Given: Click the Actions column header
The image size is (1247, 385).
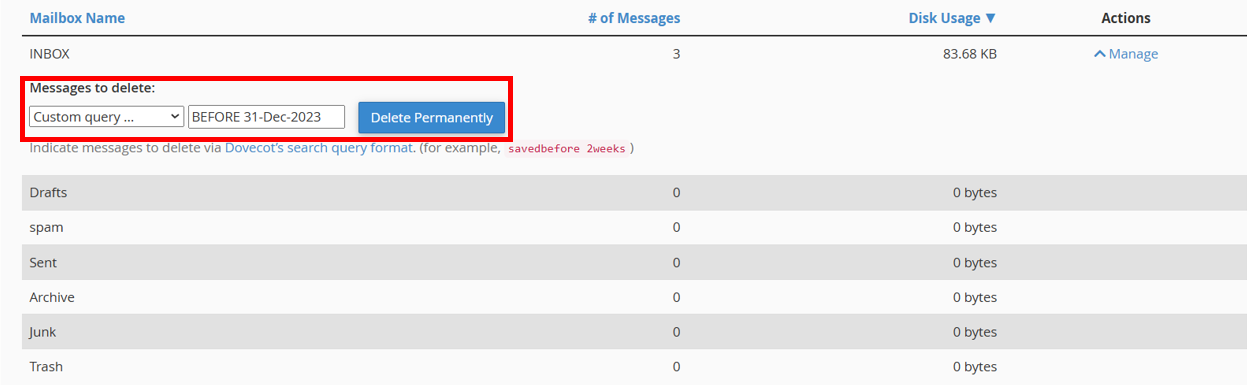Looking at the screenshot, I should pyautogui.click(x=1126, y=18).
